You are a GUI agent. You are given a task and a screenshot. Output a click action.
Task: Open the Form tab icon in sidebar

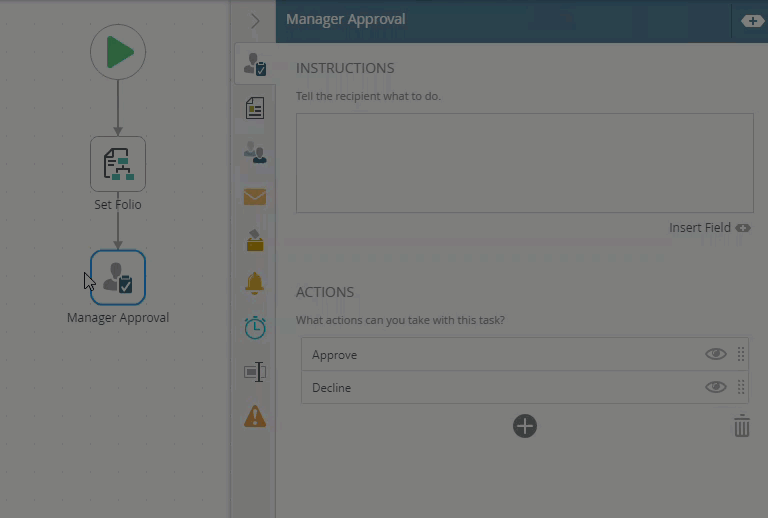click(x=255, y=108)
